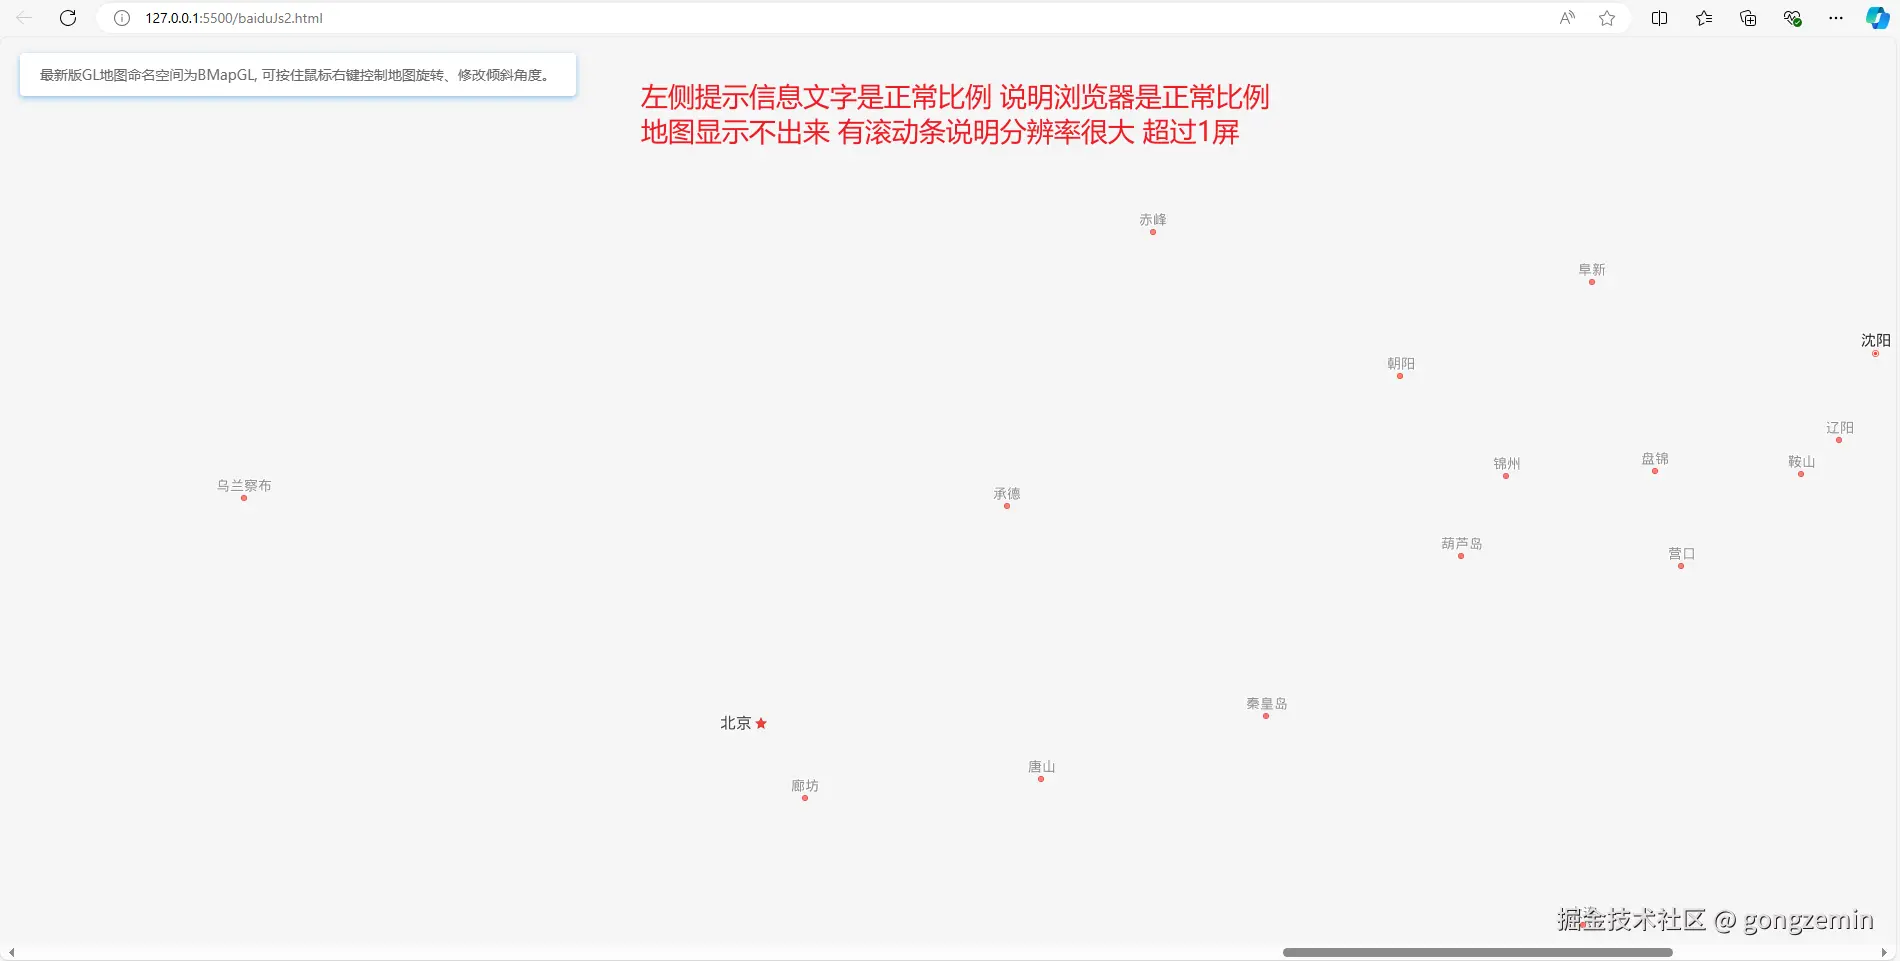Click the 盘锦 city label
Image resolution: width=1900 pixels, height=961 pixels.
point(1655,459)
